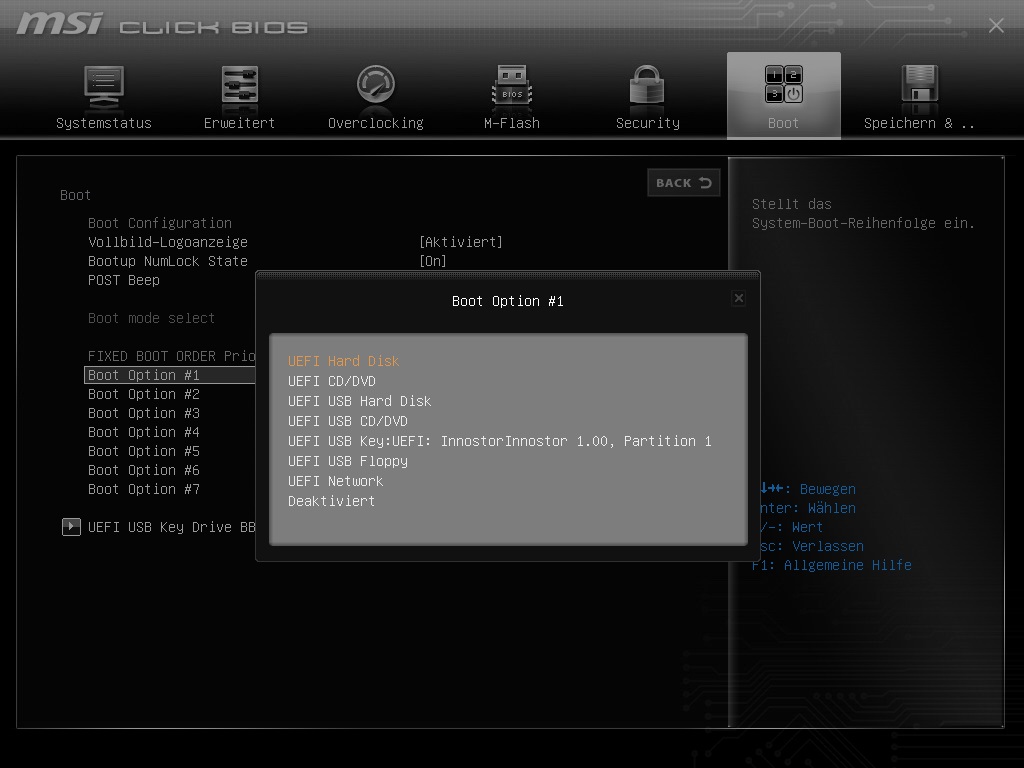Screen dimensions: 1024x768
Task: Select Boot Option #1 row
Action: tap(170, 375)
